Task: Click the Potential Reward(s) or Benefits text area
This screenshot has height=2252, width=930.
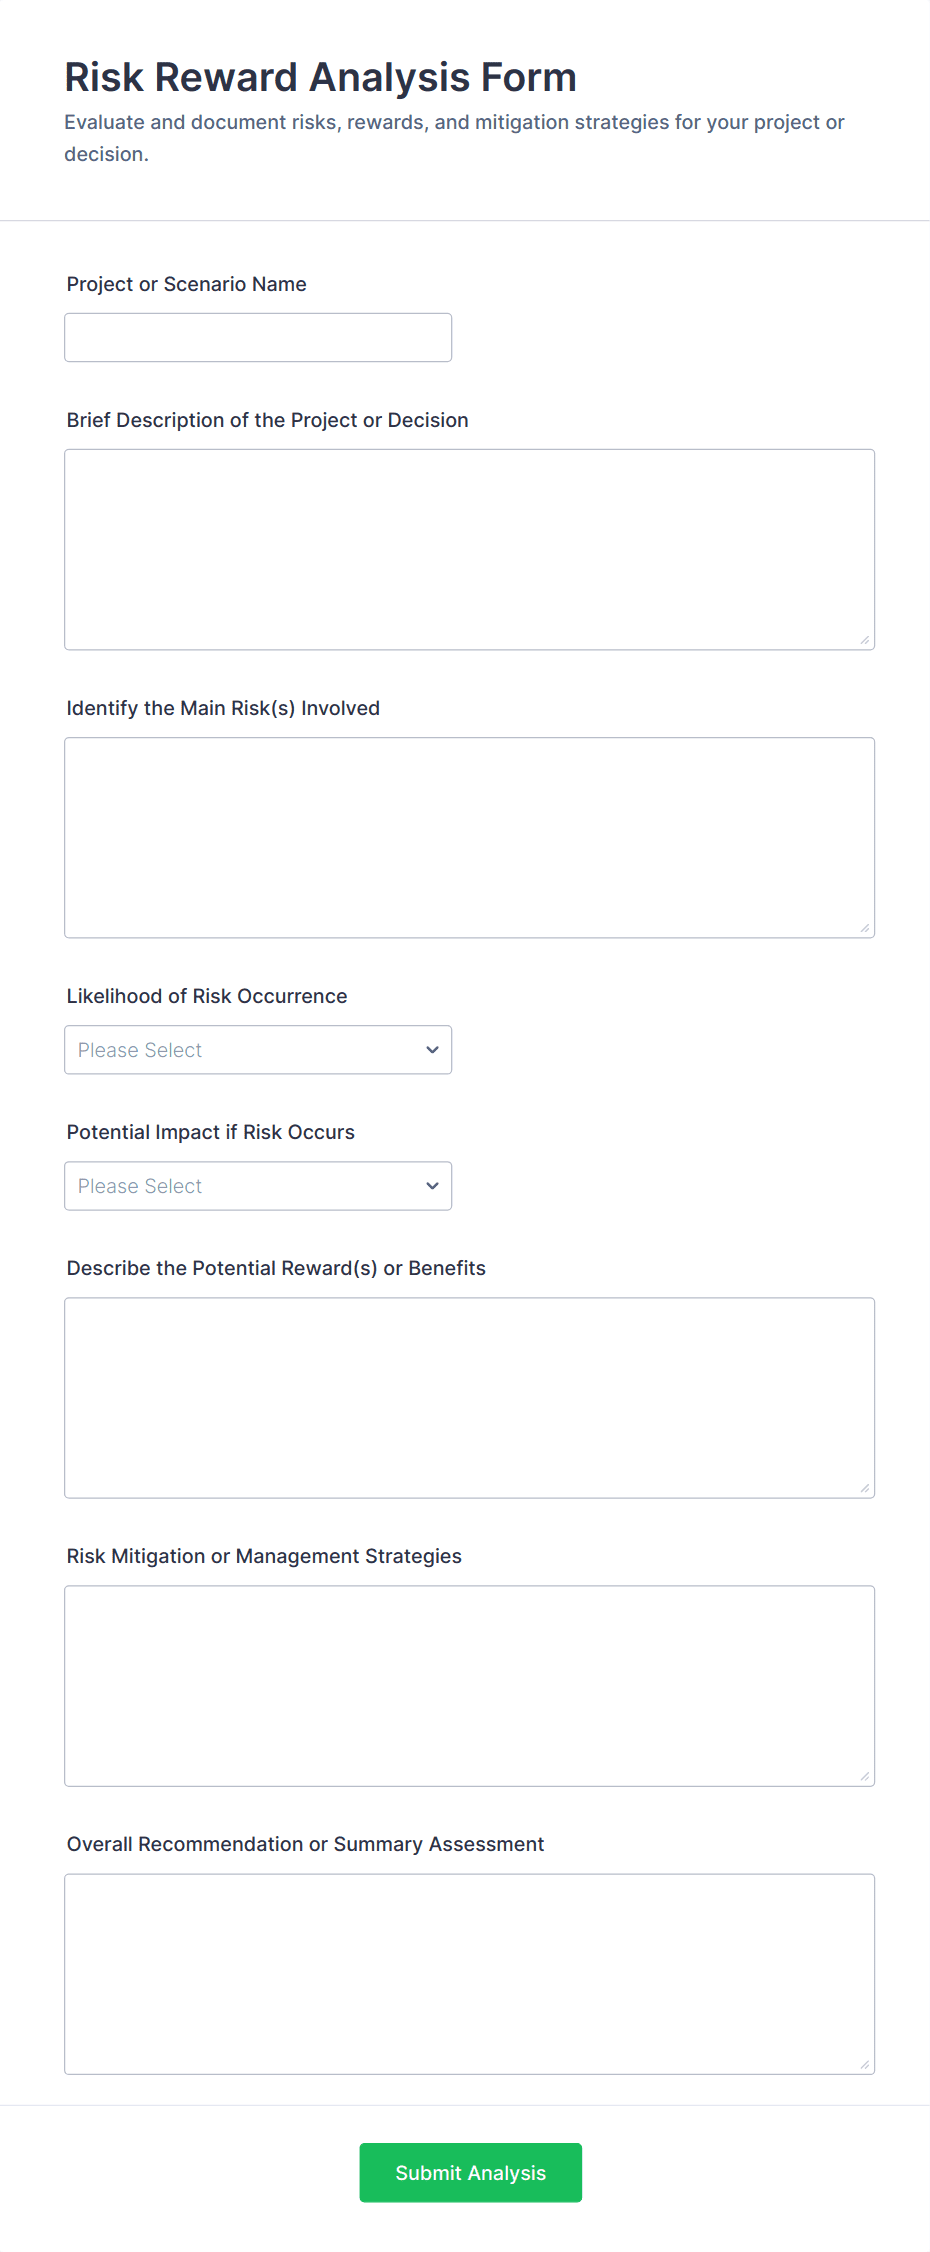Action: click(469, 1397)
